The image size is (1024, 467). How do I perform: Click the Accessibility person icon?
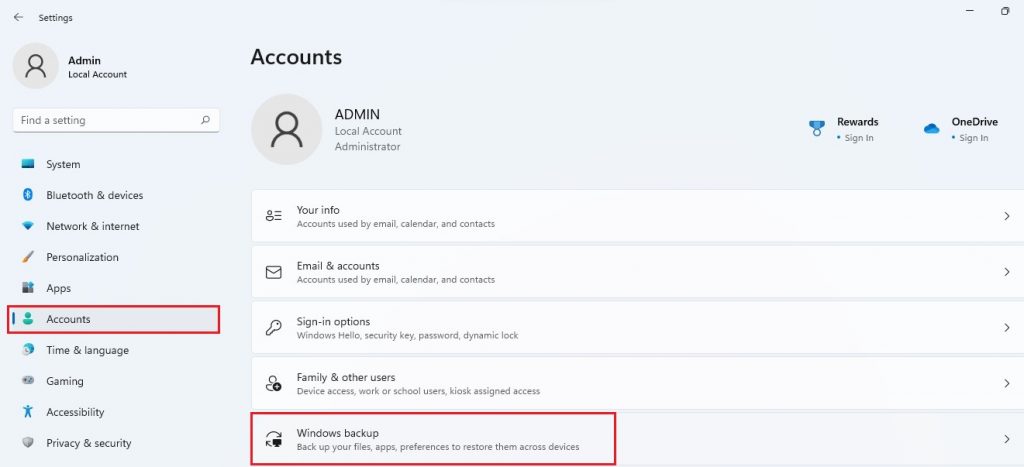pyautogui.click(x=27, y=411)
